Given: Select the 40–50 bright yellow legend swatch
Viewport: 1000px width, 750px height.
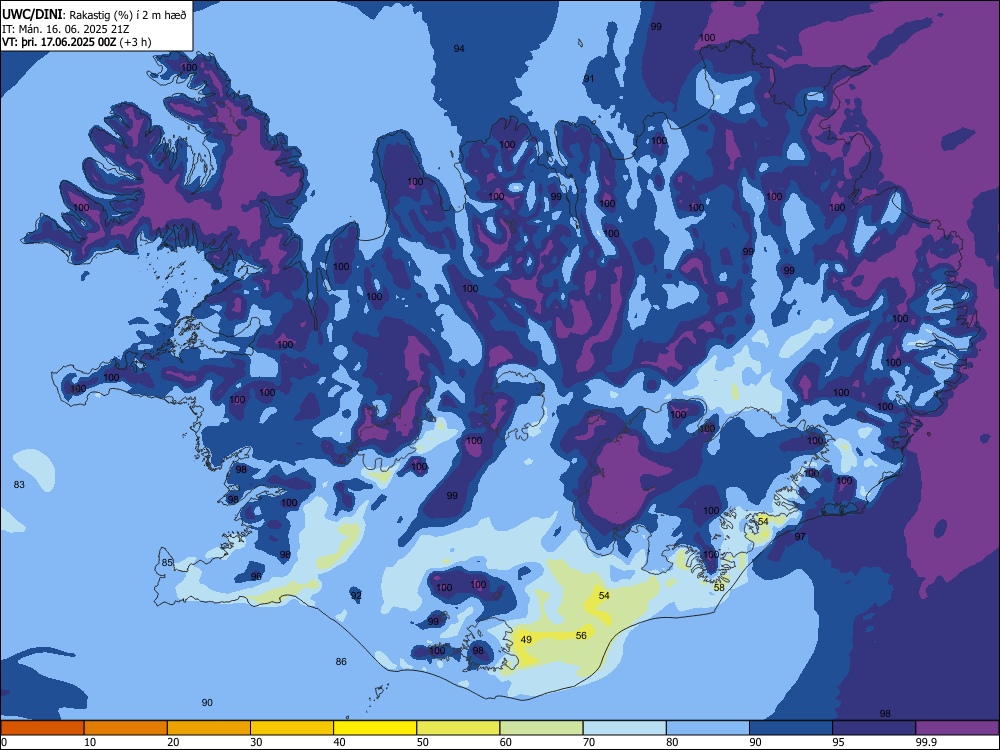Looking at the screenshot, I should (375, 728).
